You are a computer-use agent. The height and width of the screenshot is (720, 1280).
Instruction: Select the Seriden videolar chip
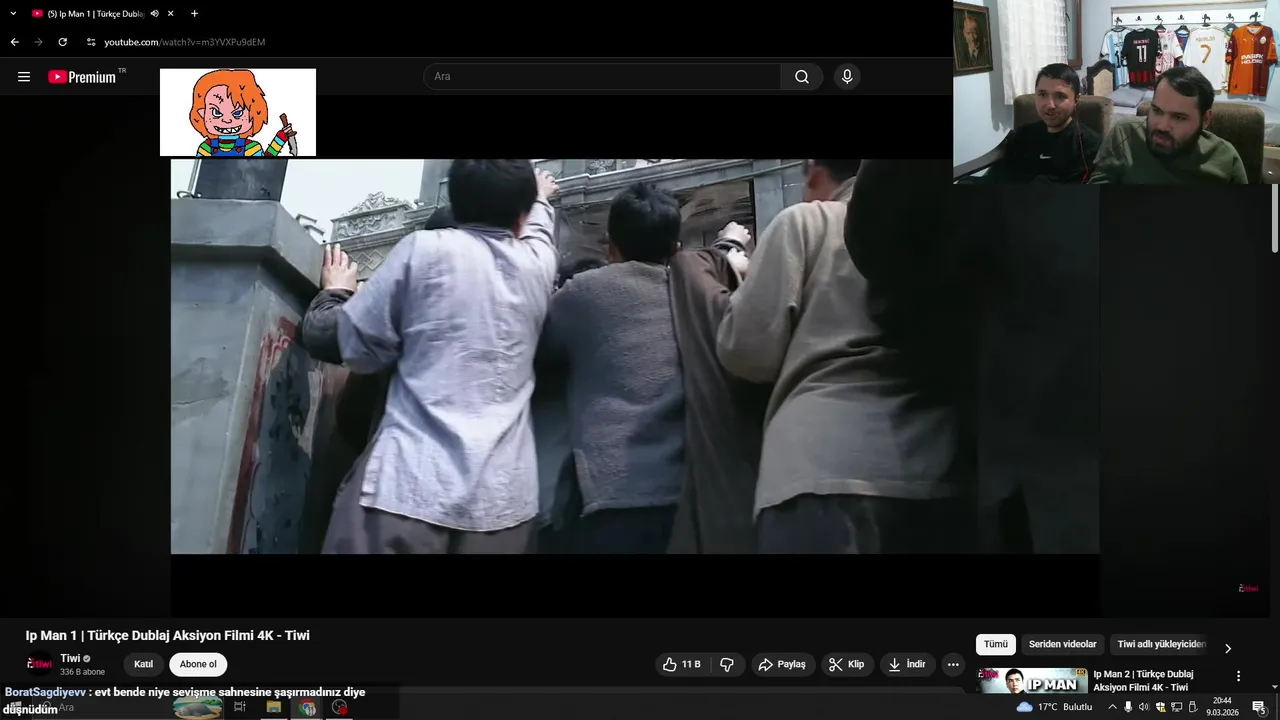click(1063, 645)
